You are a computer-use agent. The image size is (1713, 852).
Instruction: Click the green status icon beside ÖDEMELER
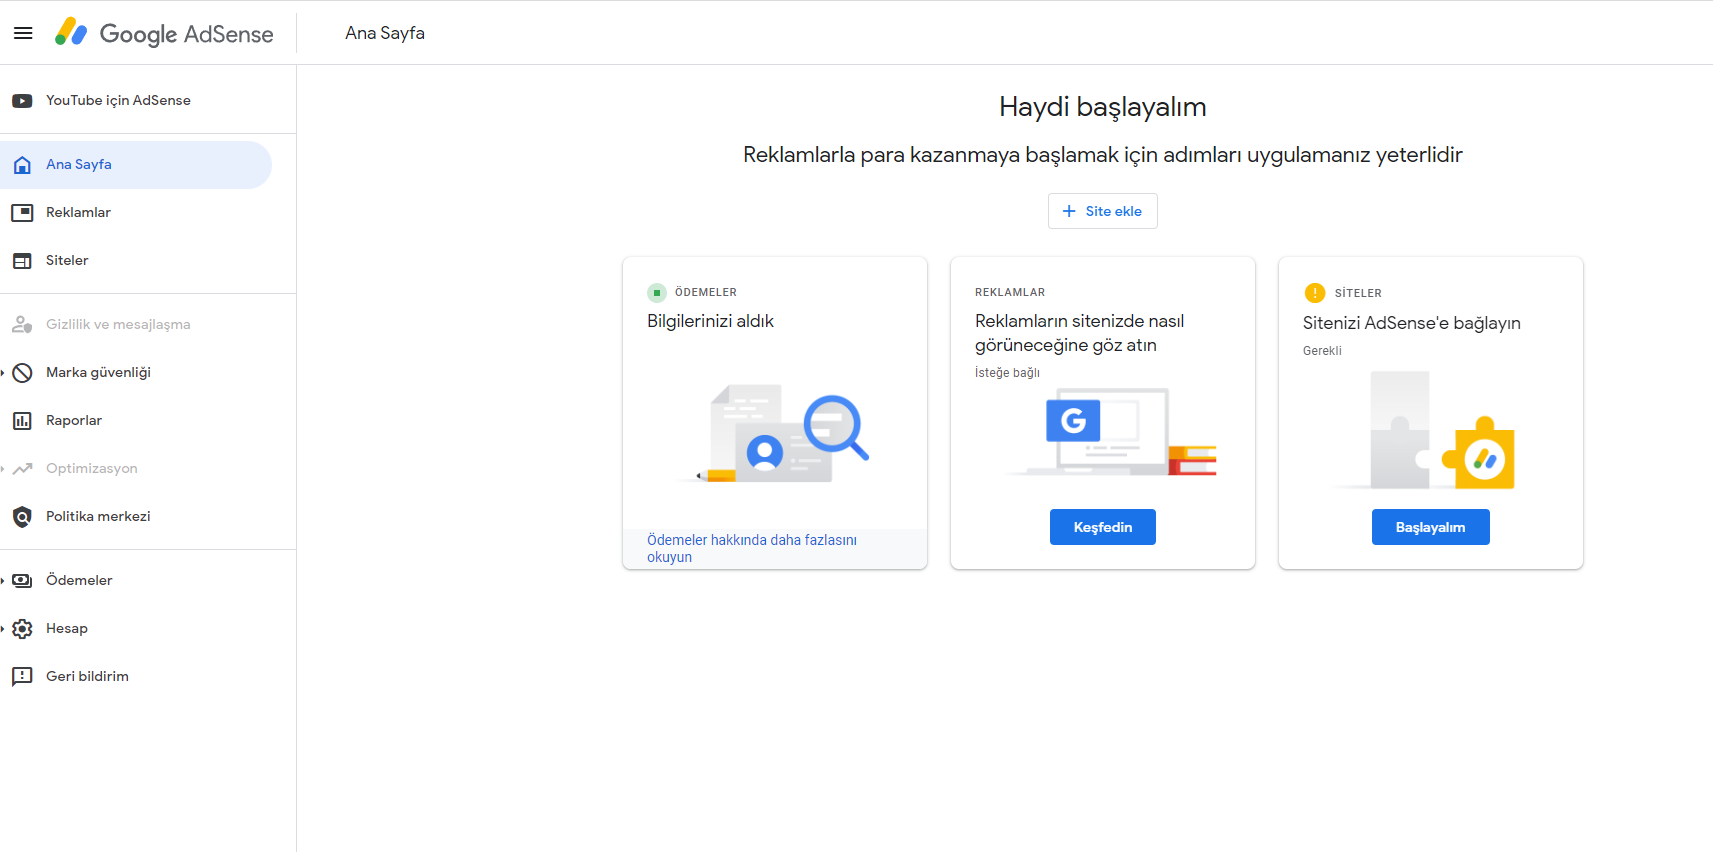(657, 293)
